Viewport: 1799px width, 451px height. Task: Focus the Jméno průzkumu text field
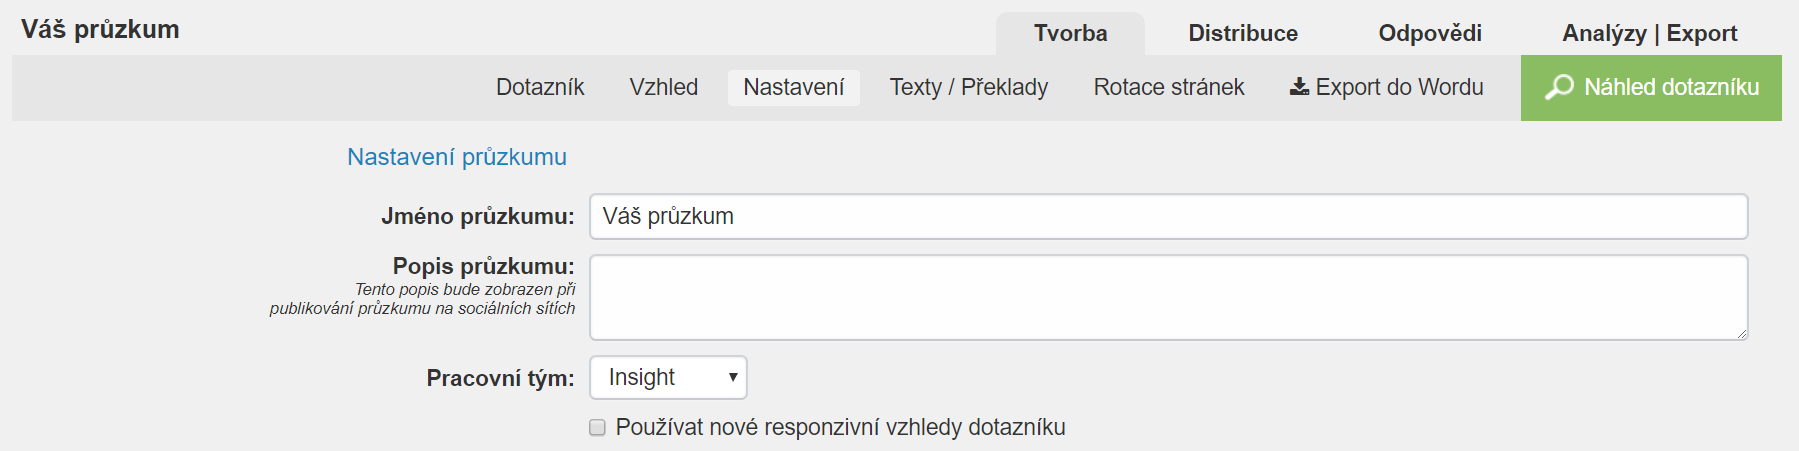[1168, 216]
